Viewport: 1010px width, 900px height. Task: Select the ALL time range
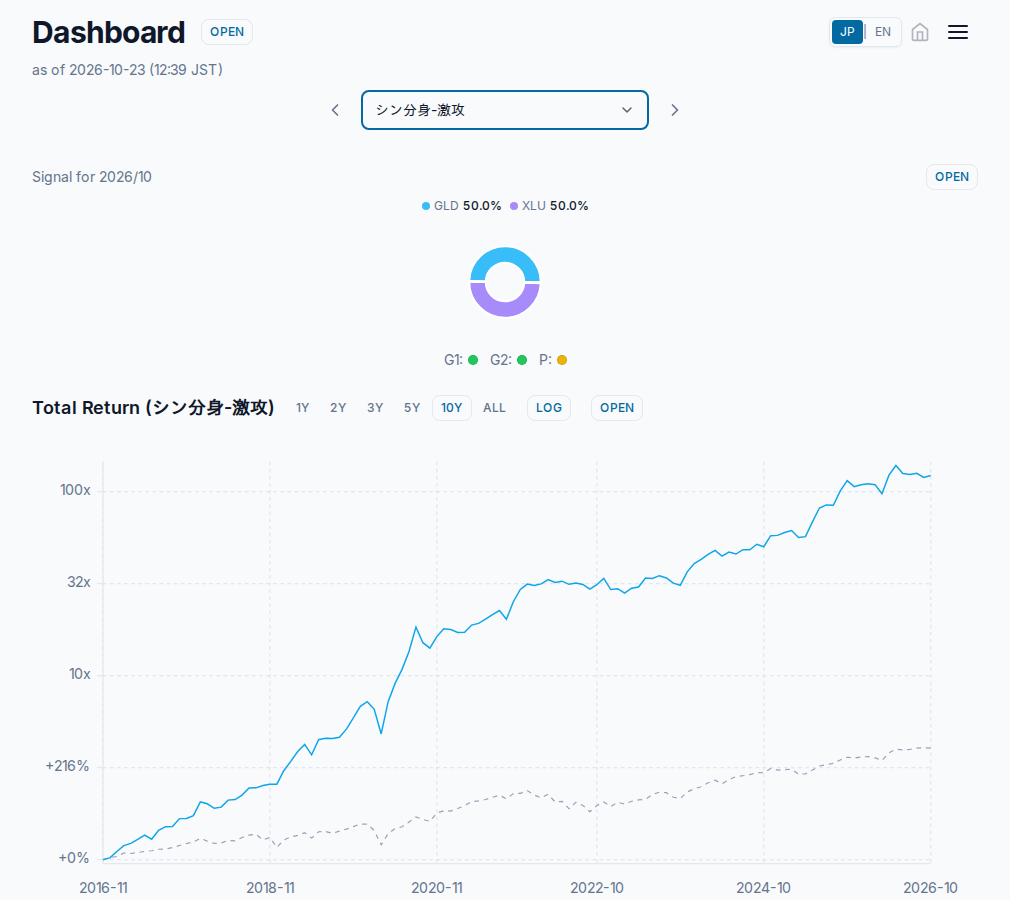point(494,408)
